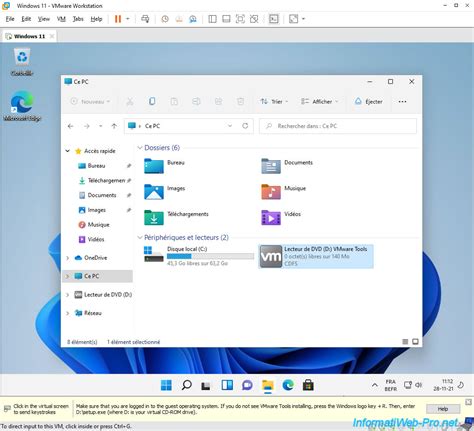Screen dimensions: 474x431
Task: Switch to details view in status bar
Action: pos(405,342)
